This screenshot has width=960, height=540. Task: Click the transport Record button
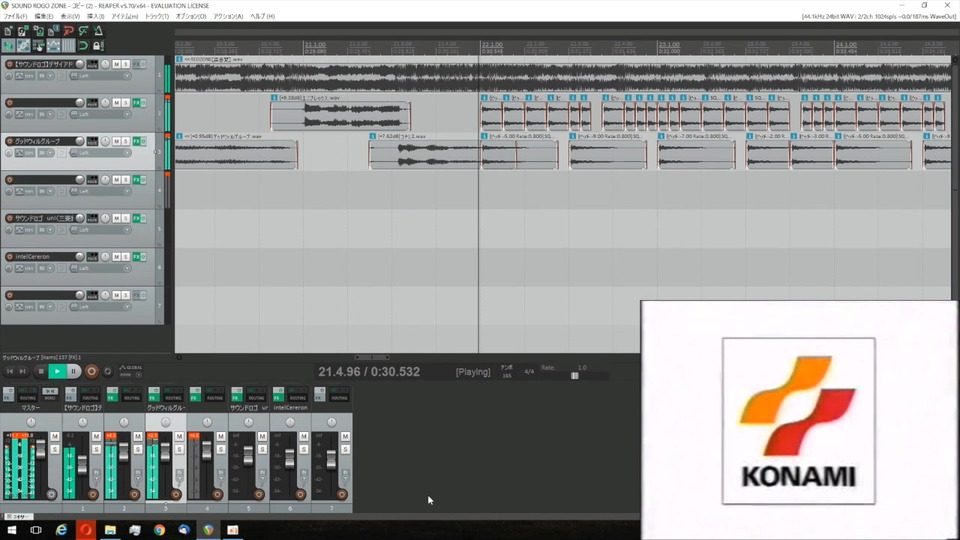click(x=91, y=372)
